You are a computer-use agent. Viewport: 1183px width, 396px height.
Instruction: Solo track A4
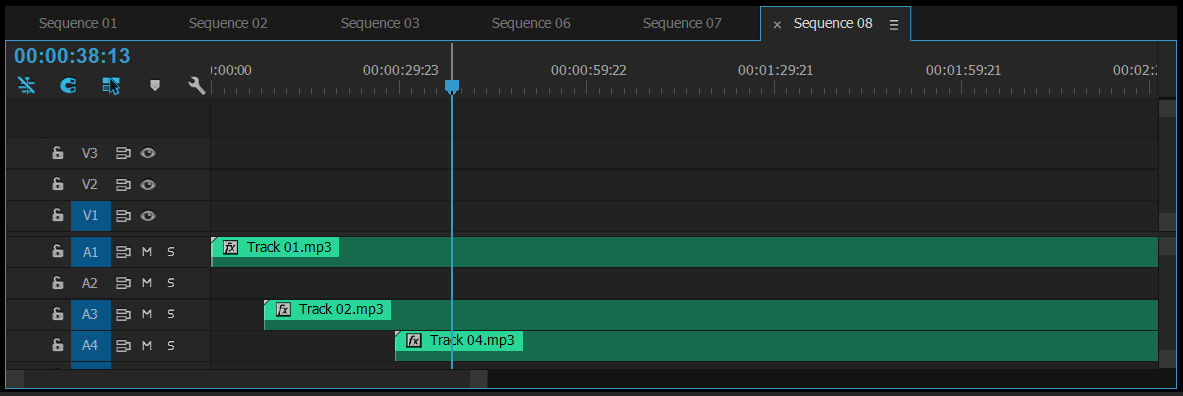[171, 345]
